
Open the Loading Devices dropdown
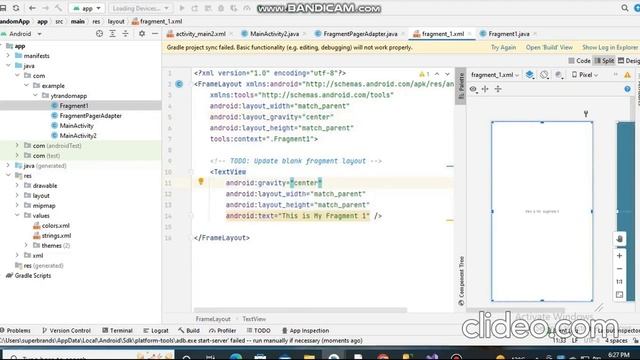click(x=140, y=8)
